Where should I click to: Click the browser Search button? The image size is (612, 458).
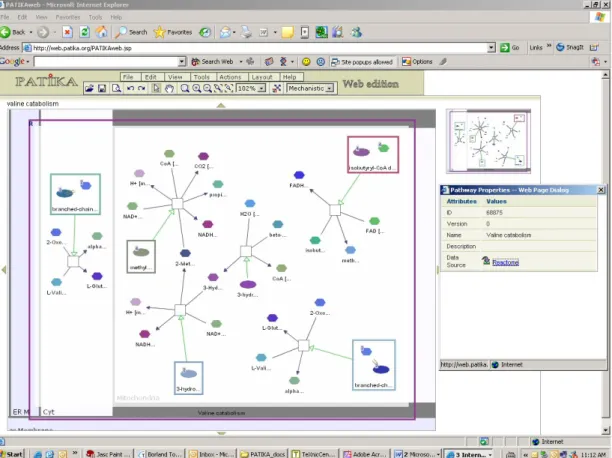tap(132, 32)
